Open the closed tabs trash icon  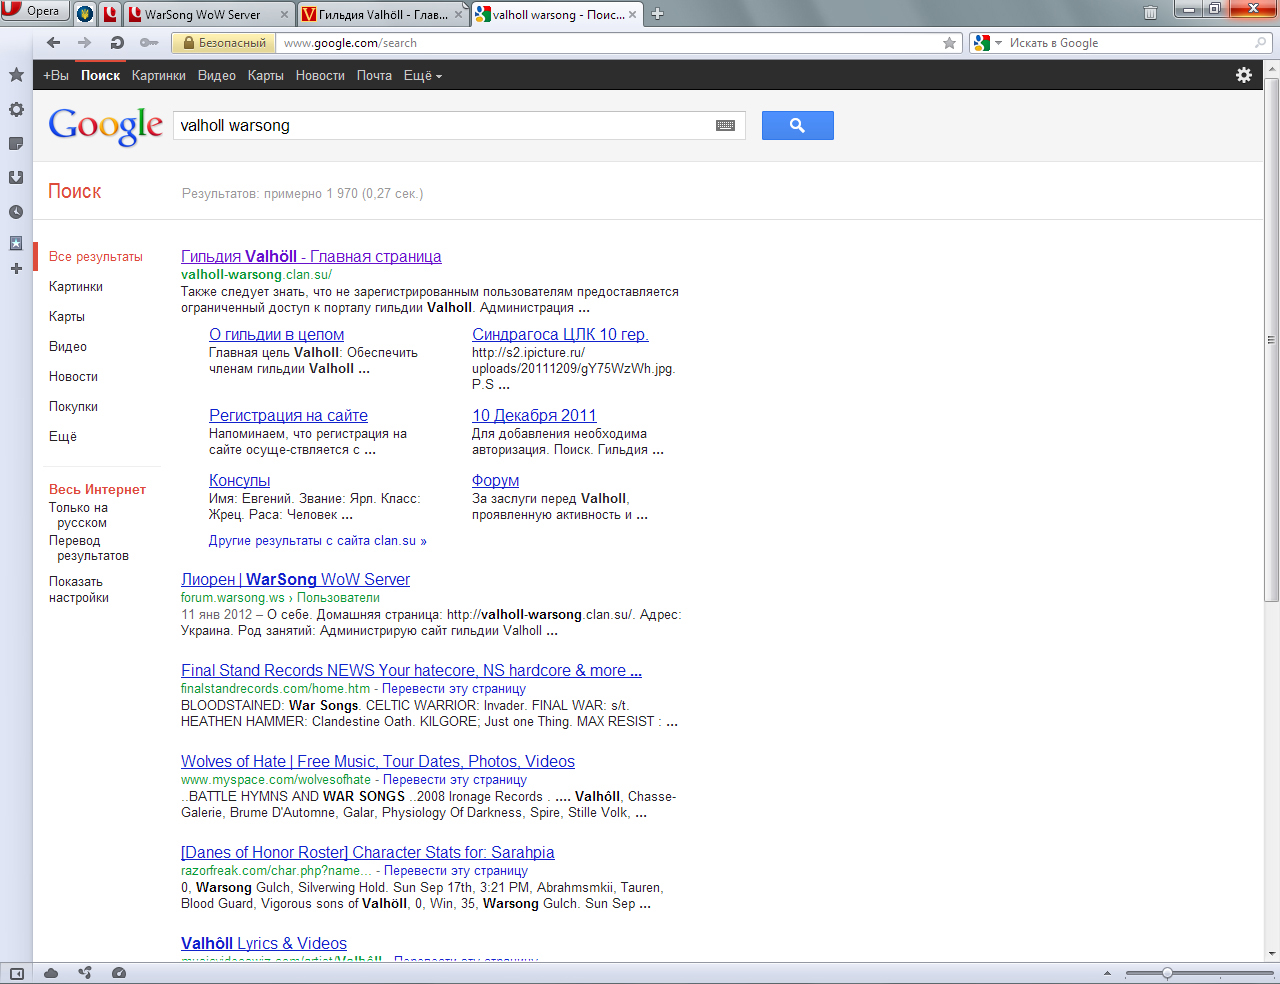point(1151,13)
